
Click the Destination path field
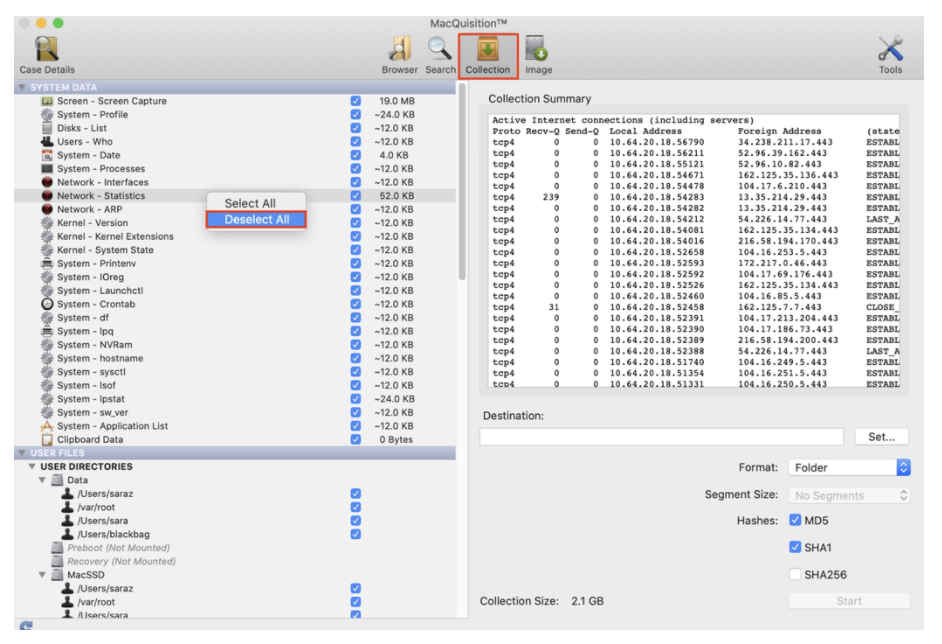point(661,437)
